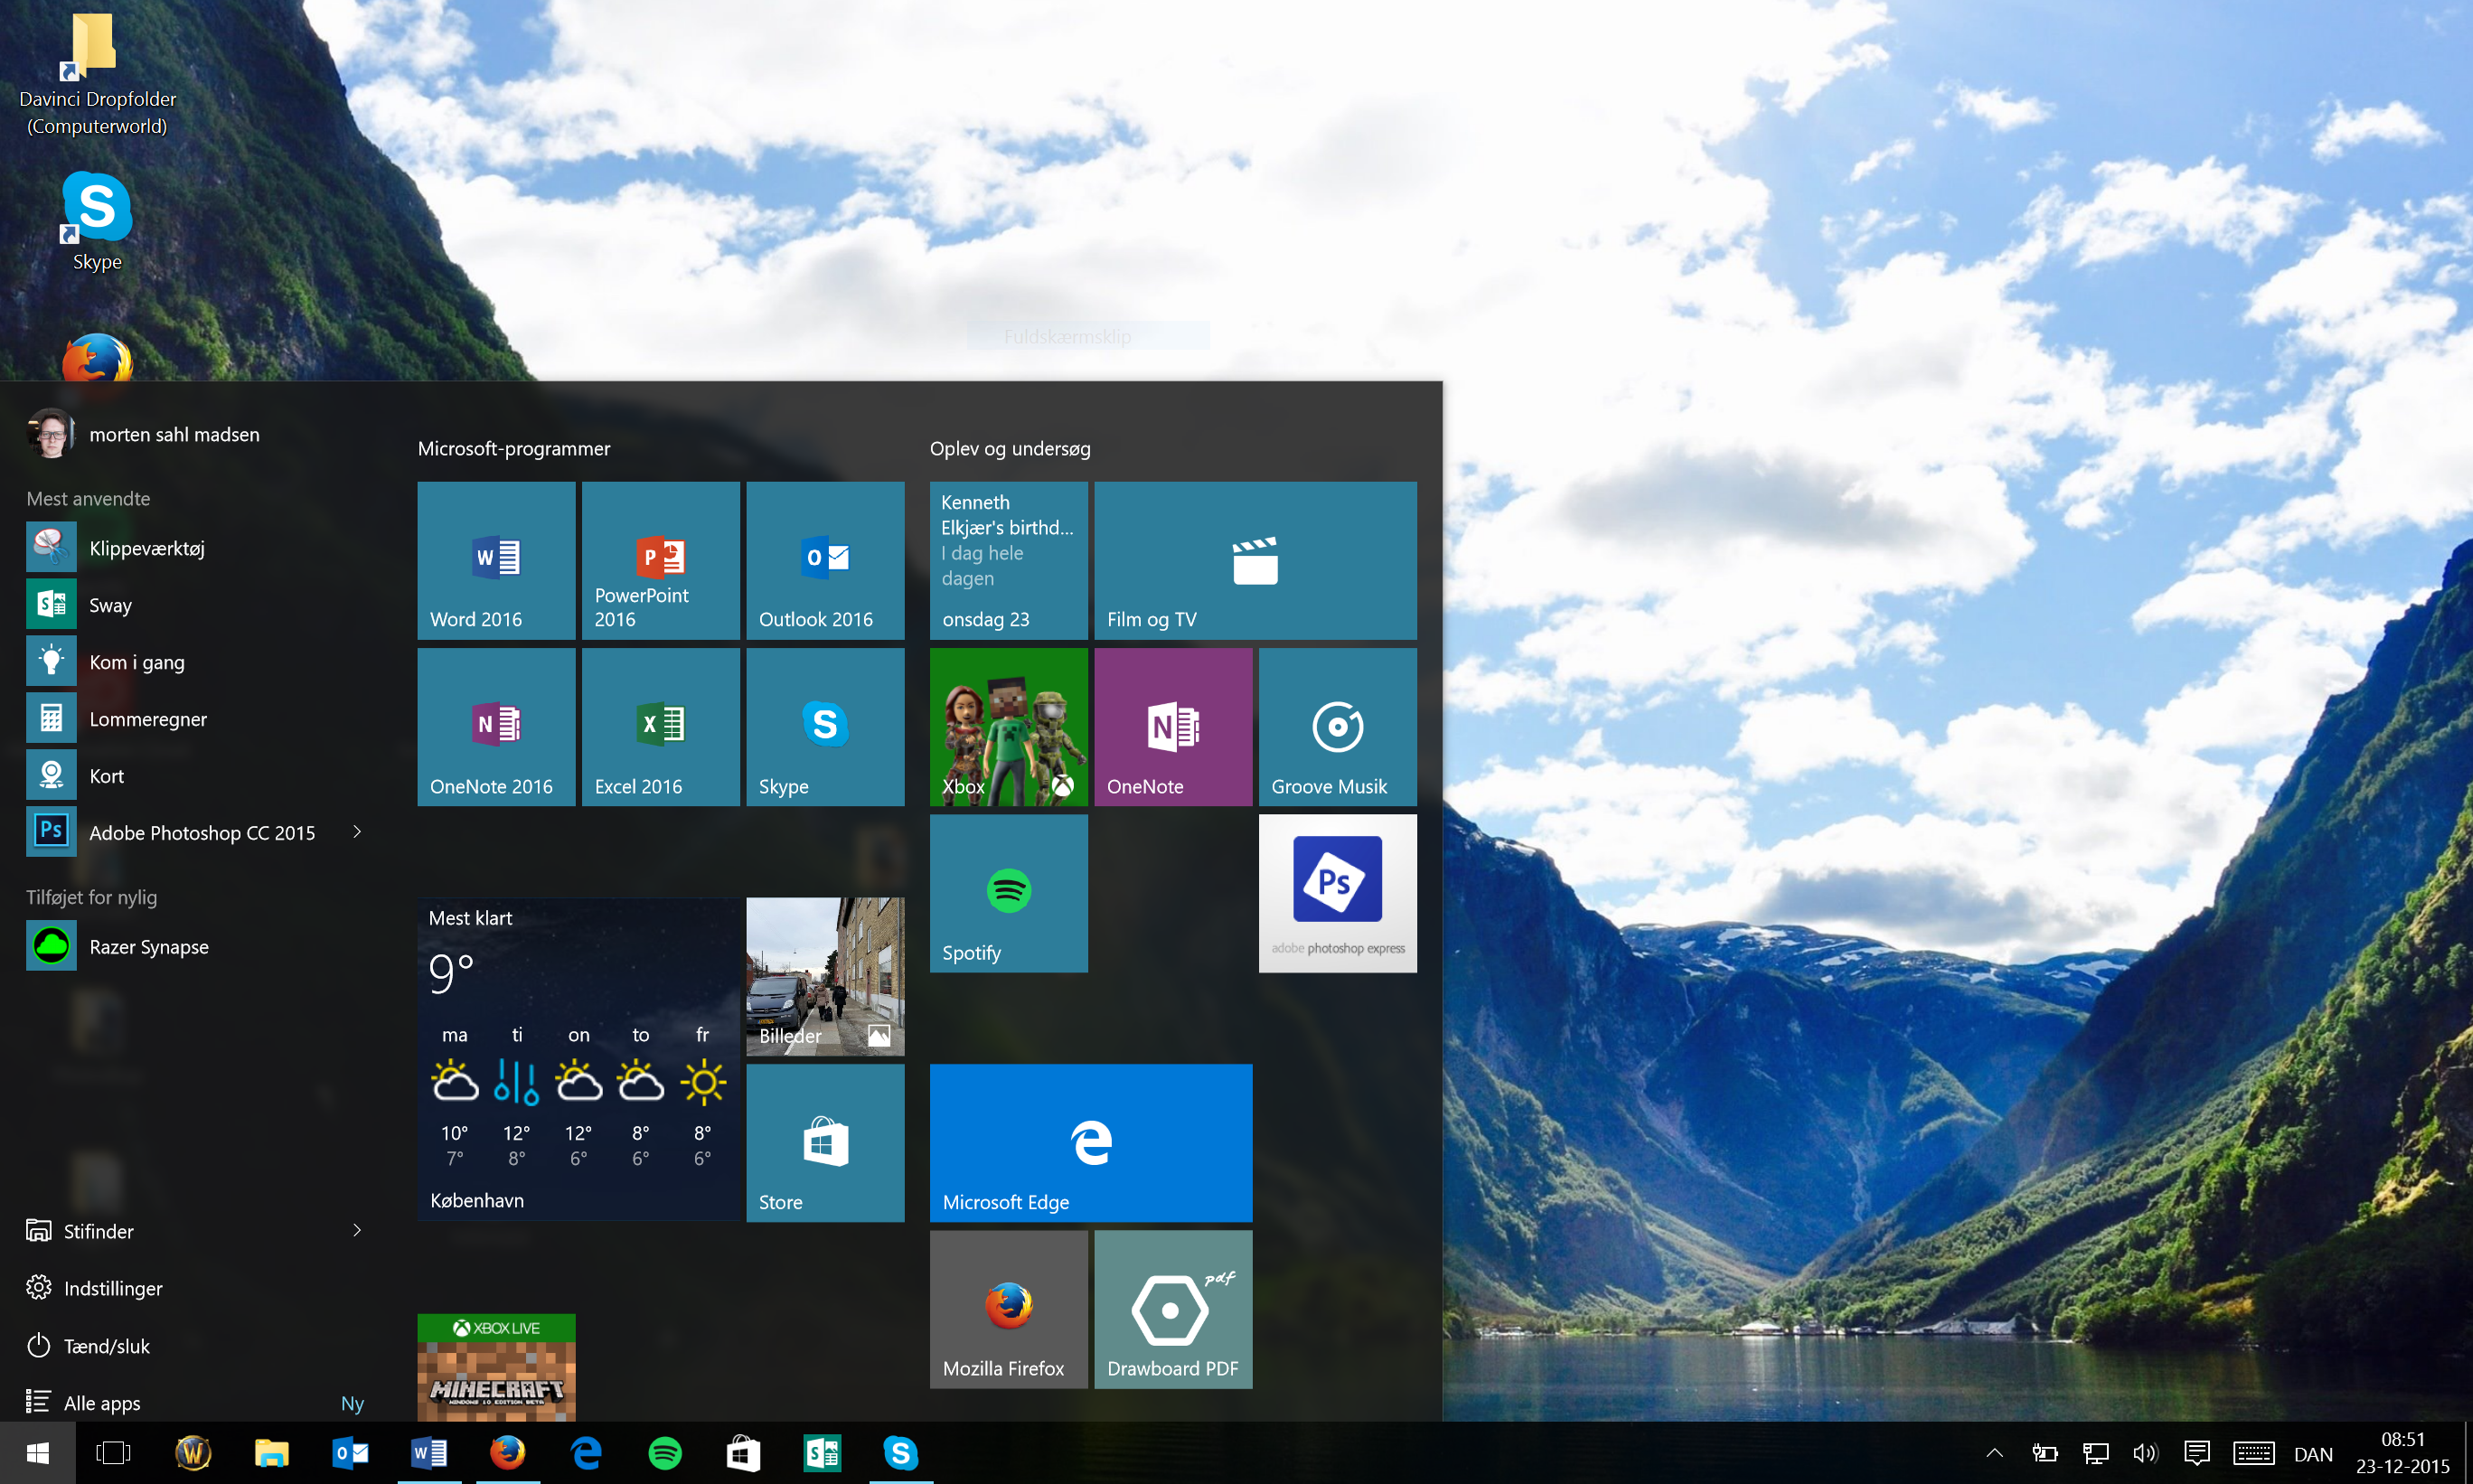Open the Adobe Photoshop Express tile

(1337, 893)
